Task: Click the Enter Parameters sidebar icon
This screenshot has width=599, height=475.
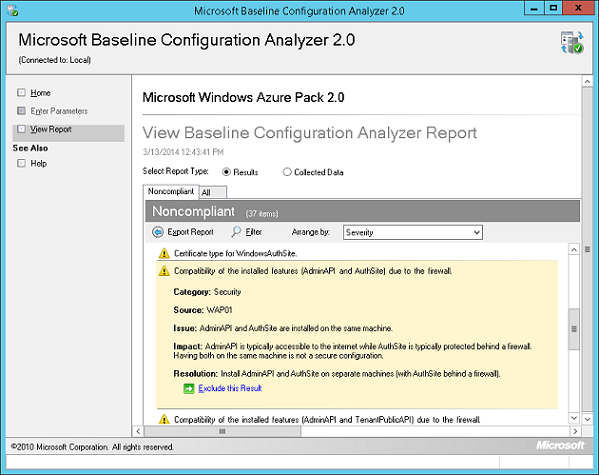Action: [x=21, y=111]
